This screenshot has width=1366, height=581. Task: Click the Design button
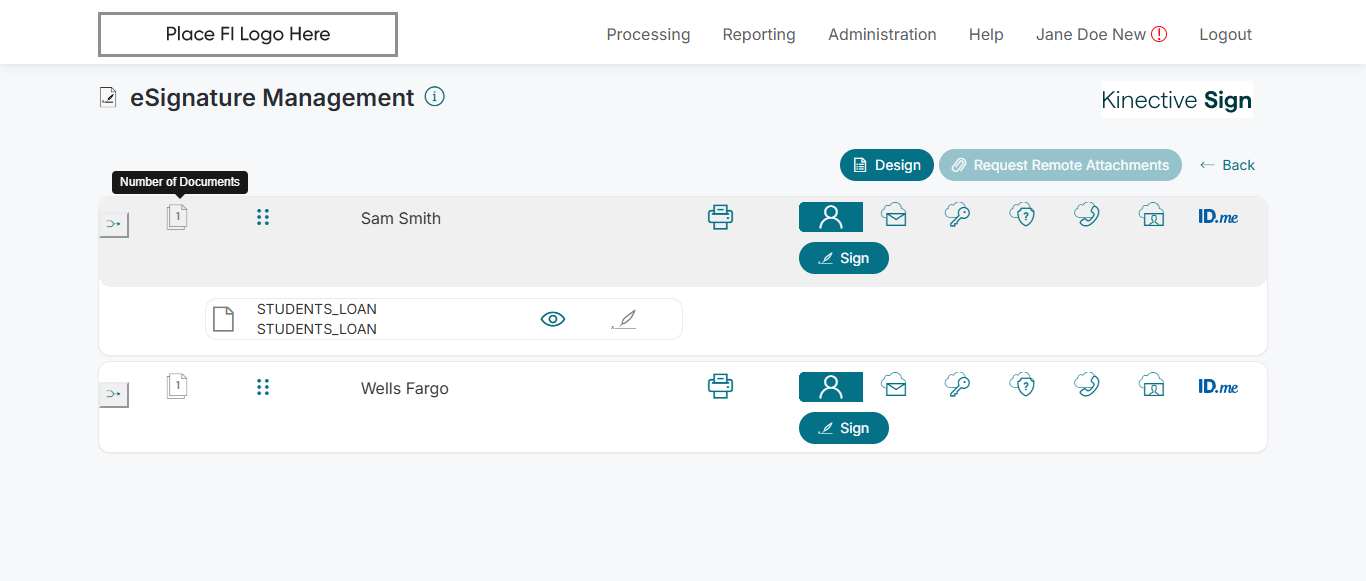point(887,165)
